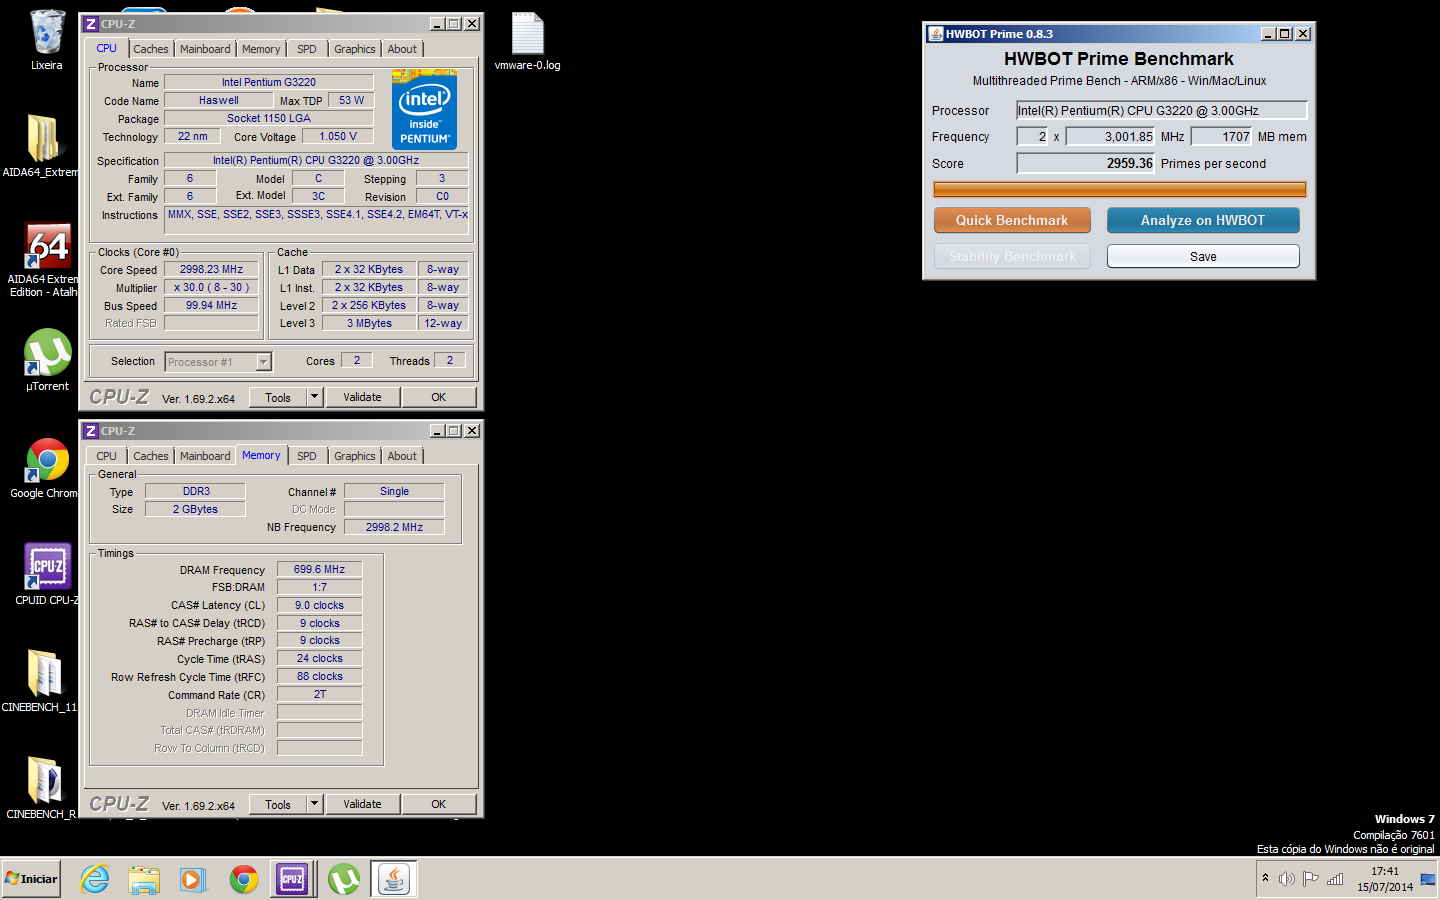This screenshot has width=1440, height=900.
Task: Switch to the Java HWBOT Prime taskbar button
Action: 394,879
